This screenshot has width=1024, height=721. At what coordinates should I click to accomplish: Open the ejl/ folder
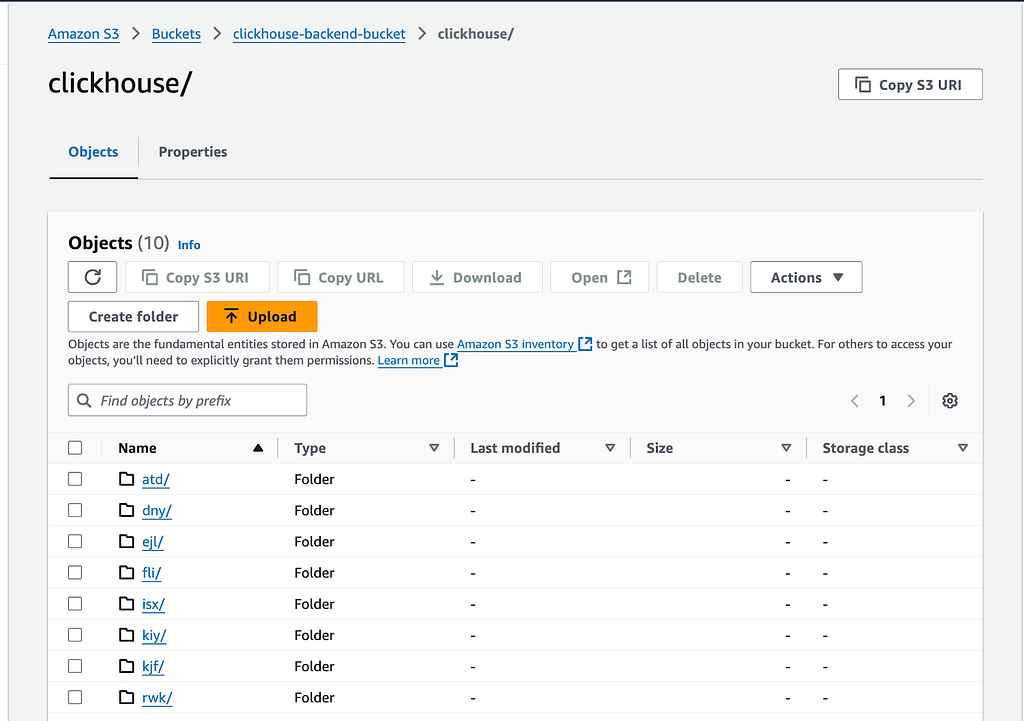153,542
